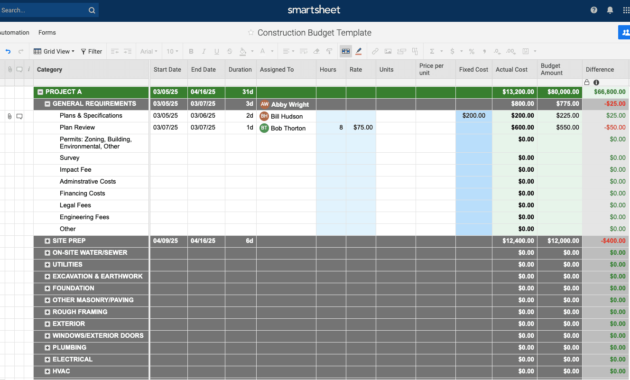
Task: Click the blue share people button
Action: click(x=624, y=33)
